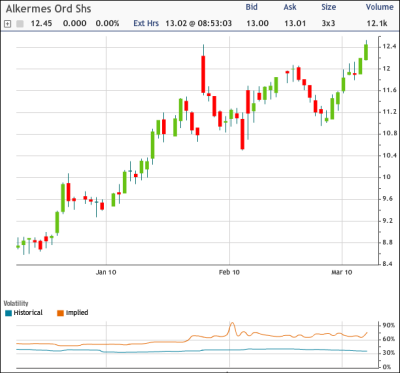Click the Size column header
Viewport: 400px width, 373px height.
click(328, 7)
